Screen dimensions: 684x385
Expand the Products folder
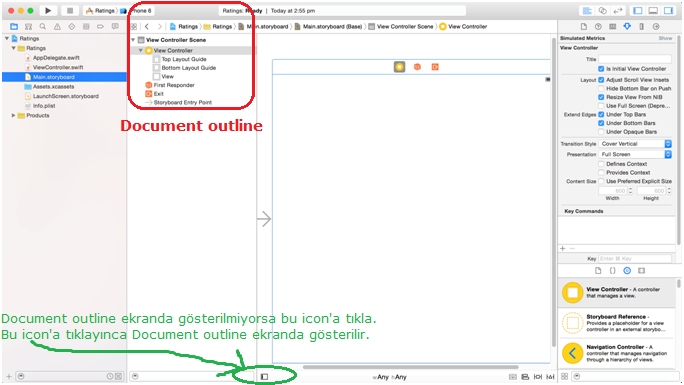[x=14, y=116]
